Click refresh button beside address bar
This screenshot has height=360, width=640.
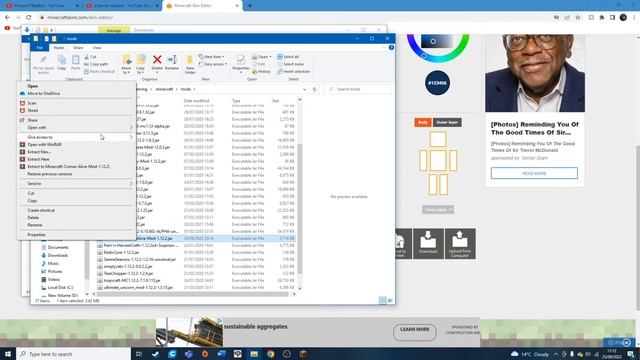[x=314, y=89]
